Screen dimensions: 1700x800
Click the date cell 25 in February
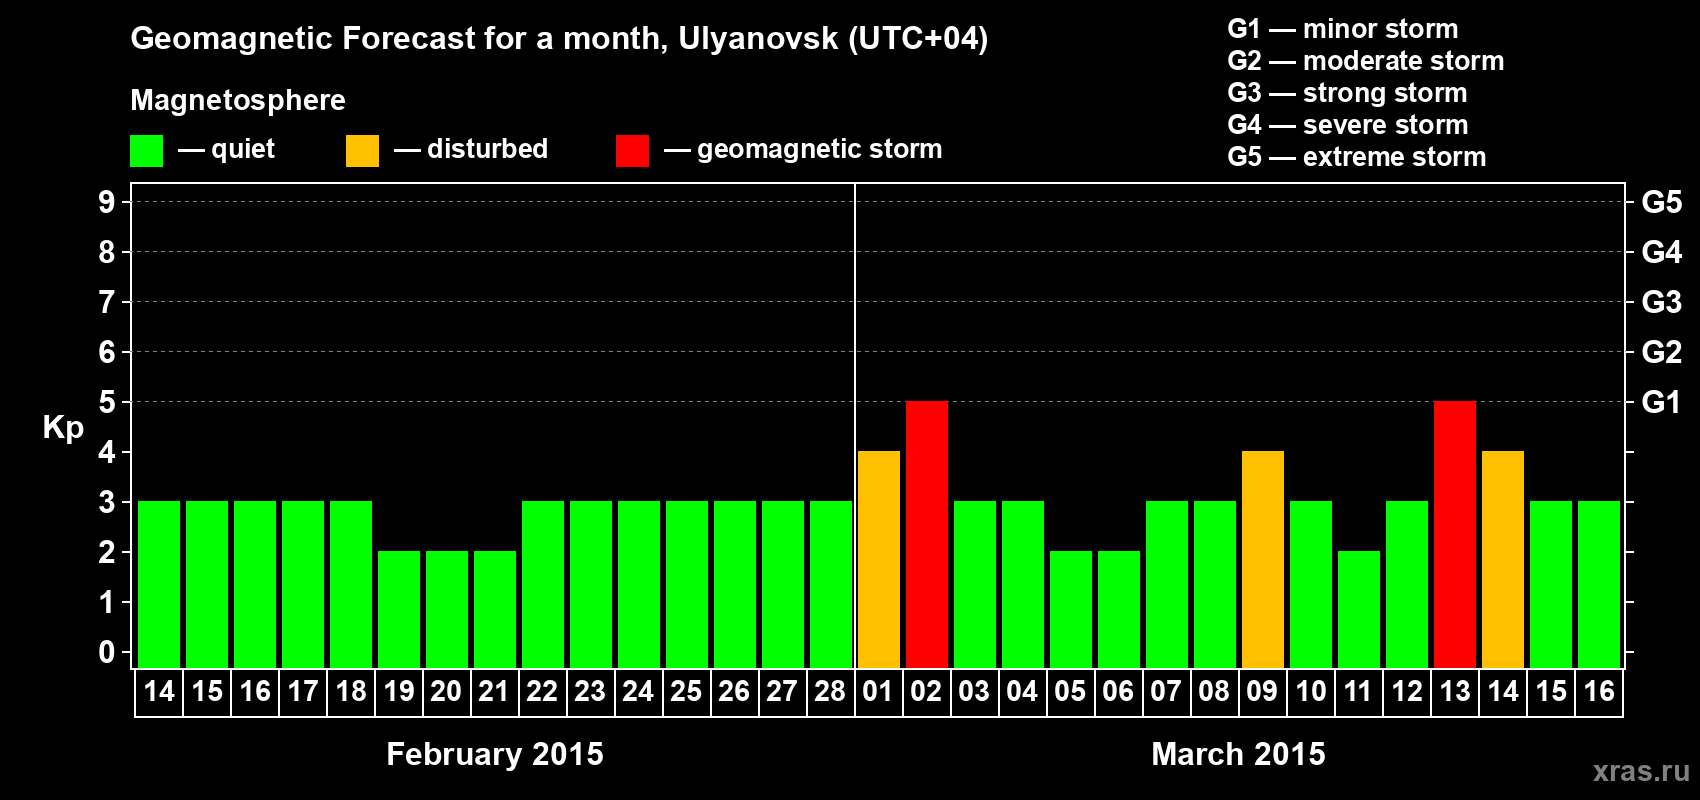687,692
